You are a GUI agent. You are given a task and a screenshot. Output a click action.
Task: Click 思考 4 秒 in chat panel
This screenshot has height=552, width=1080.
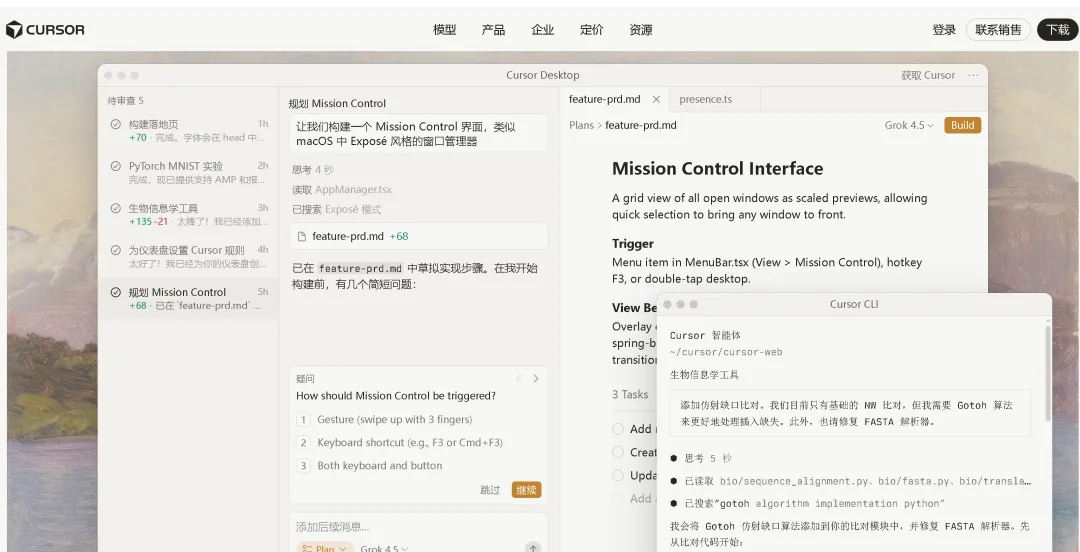pyautogui.click(x=313, y=170)
